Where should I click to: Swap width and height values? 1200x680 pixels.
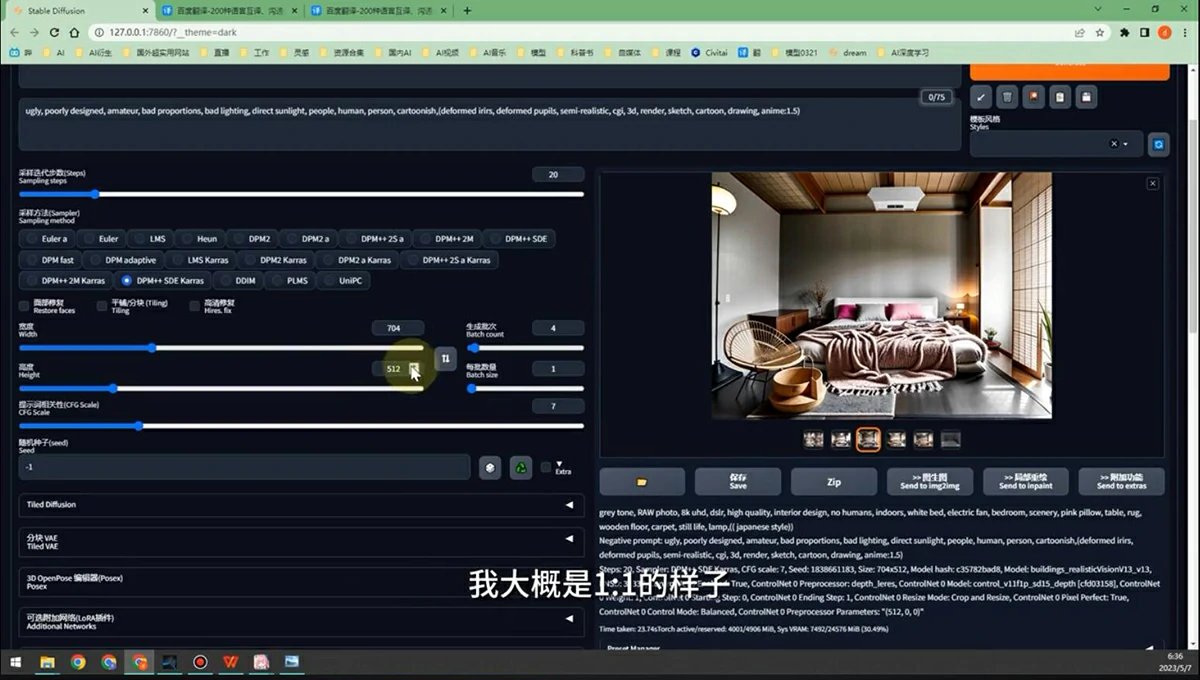point(446,358)
